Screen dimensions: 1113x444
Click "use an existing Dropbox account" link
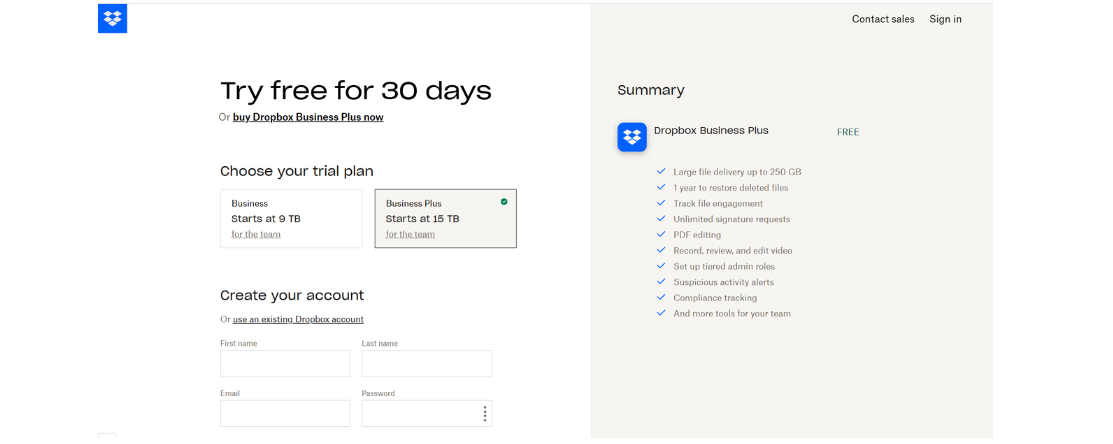click(x=298, y=319)
